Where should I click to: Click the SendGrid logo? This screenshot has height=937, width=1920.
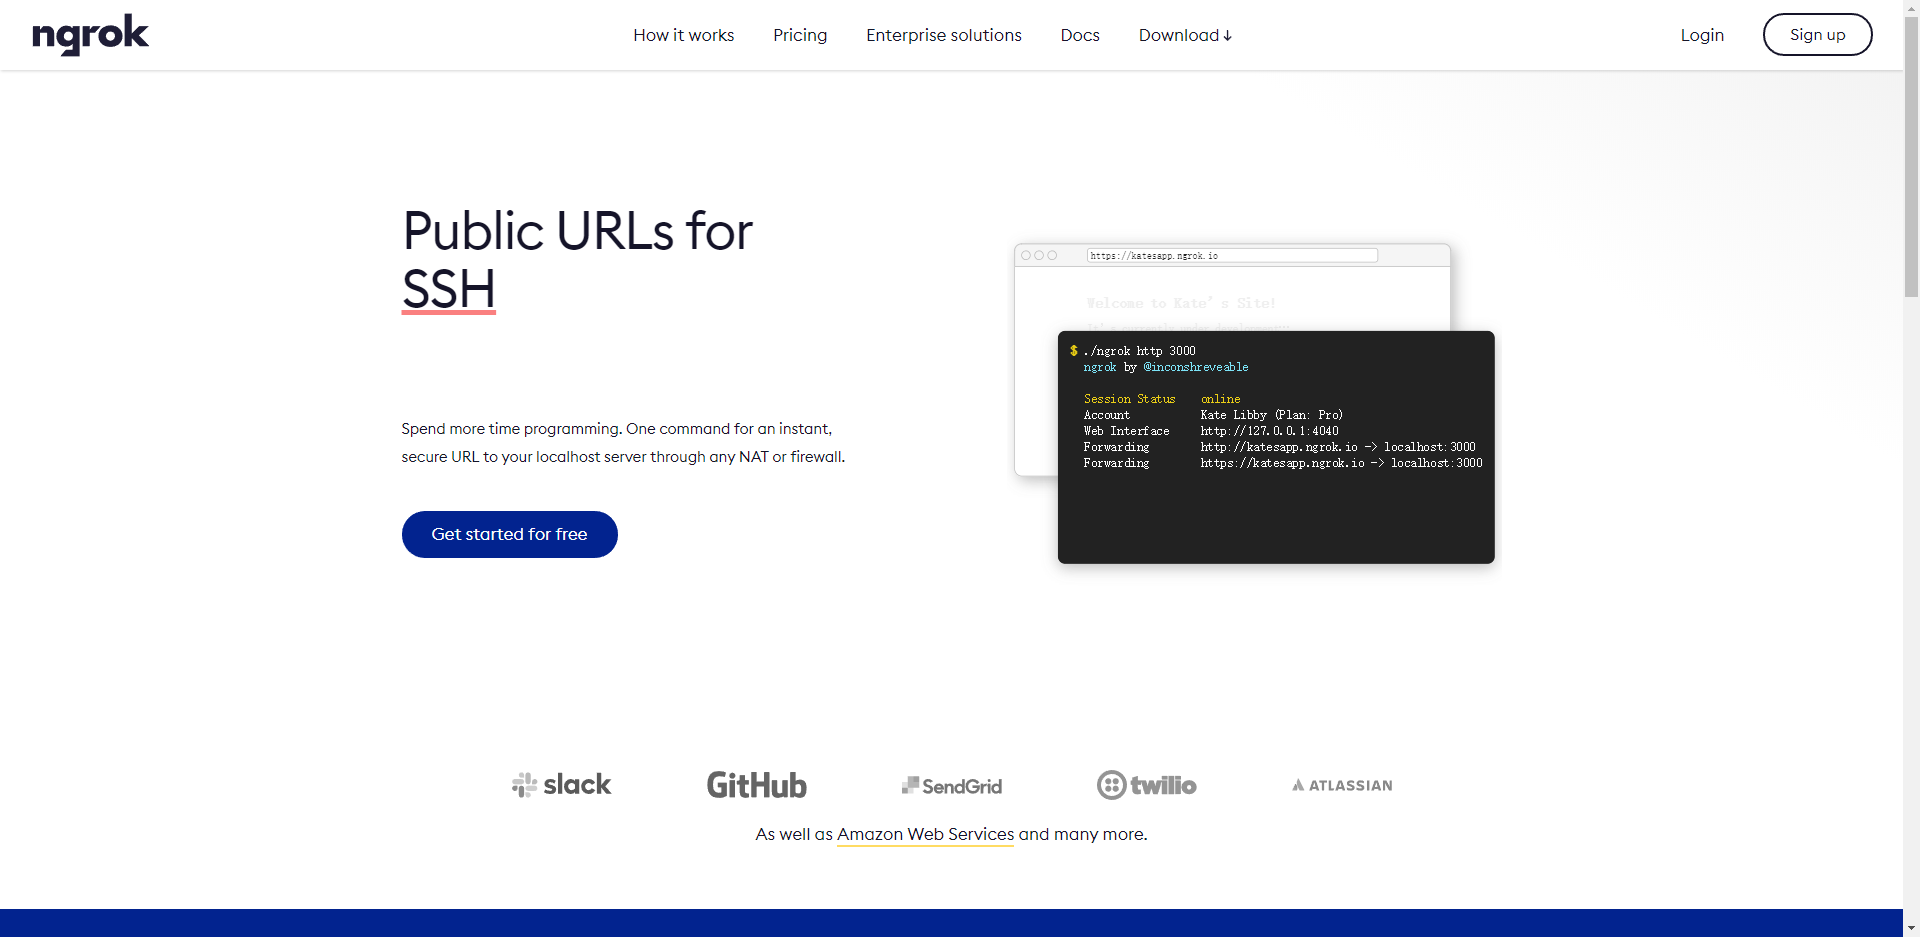point(950,785)
